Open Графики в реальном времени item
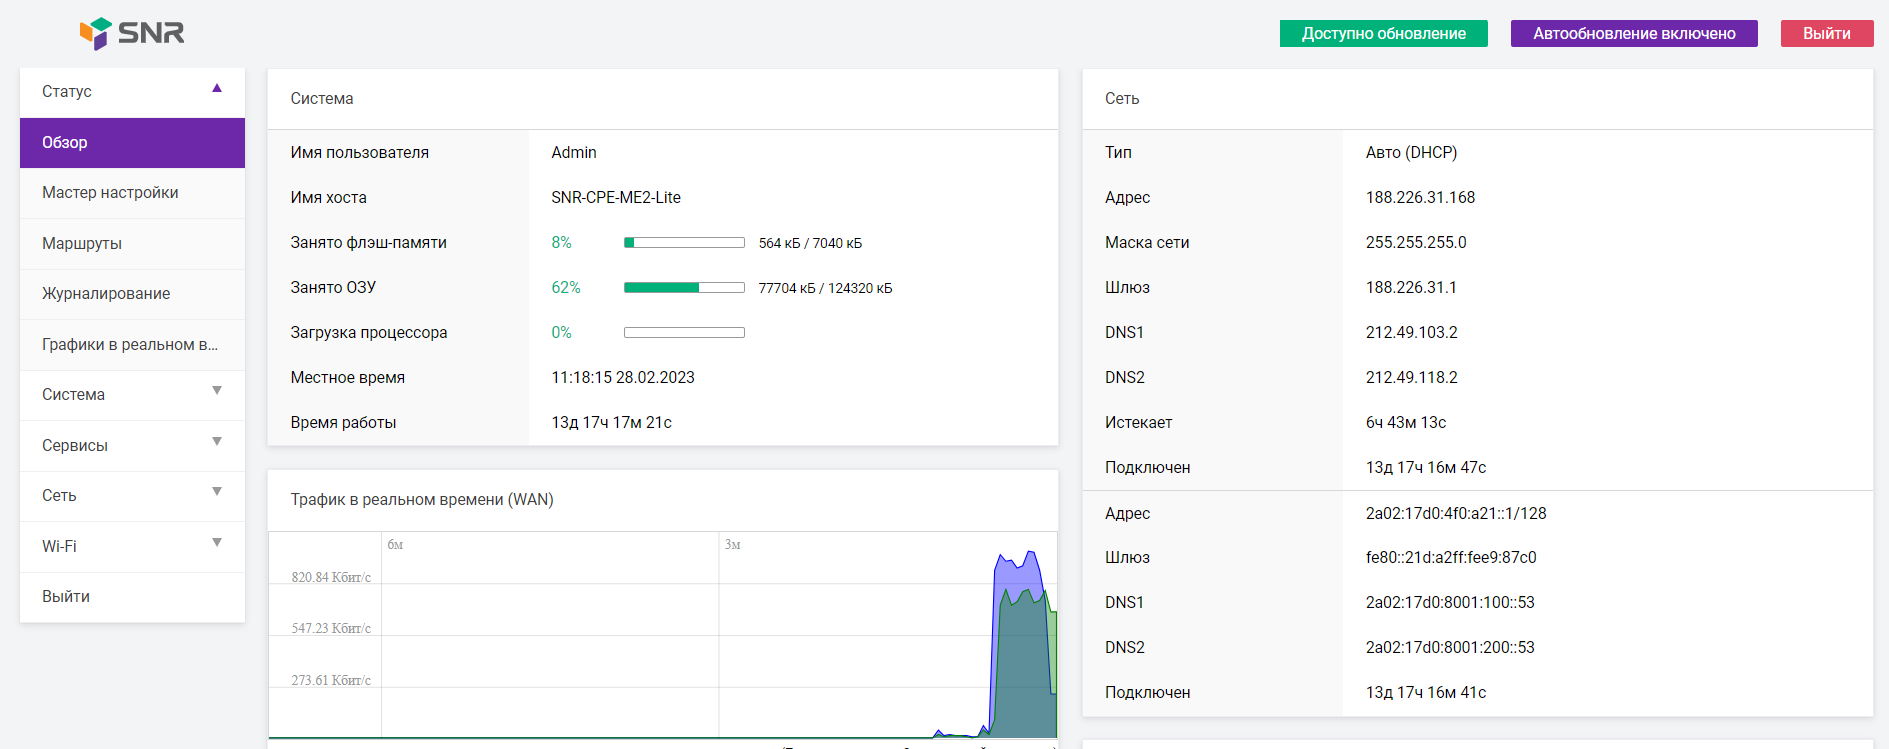Screen dimensions: 1889x749 click(129, 345)
